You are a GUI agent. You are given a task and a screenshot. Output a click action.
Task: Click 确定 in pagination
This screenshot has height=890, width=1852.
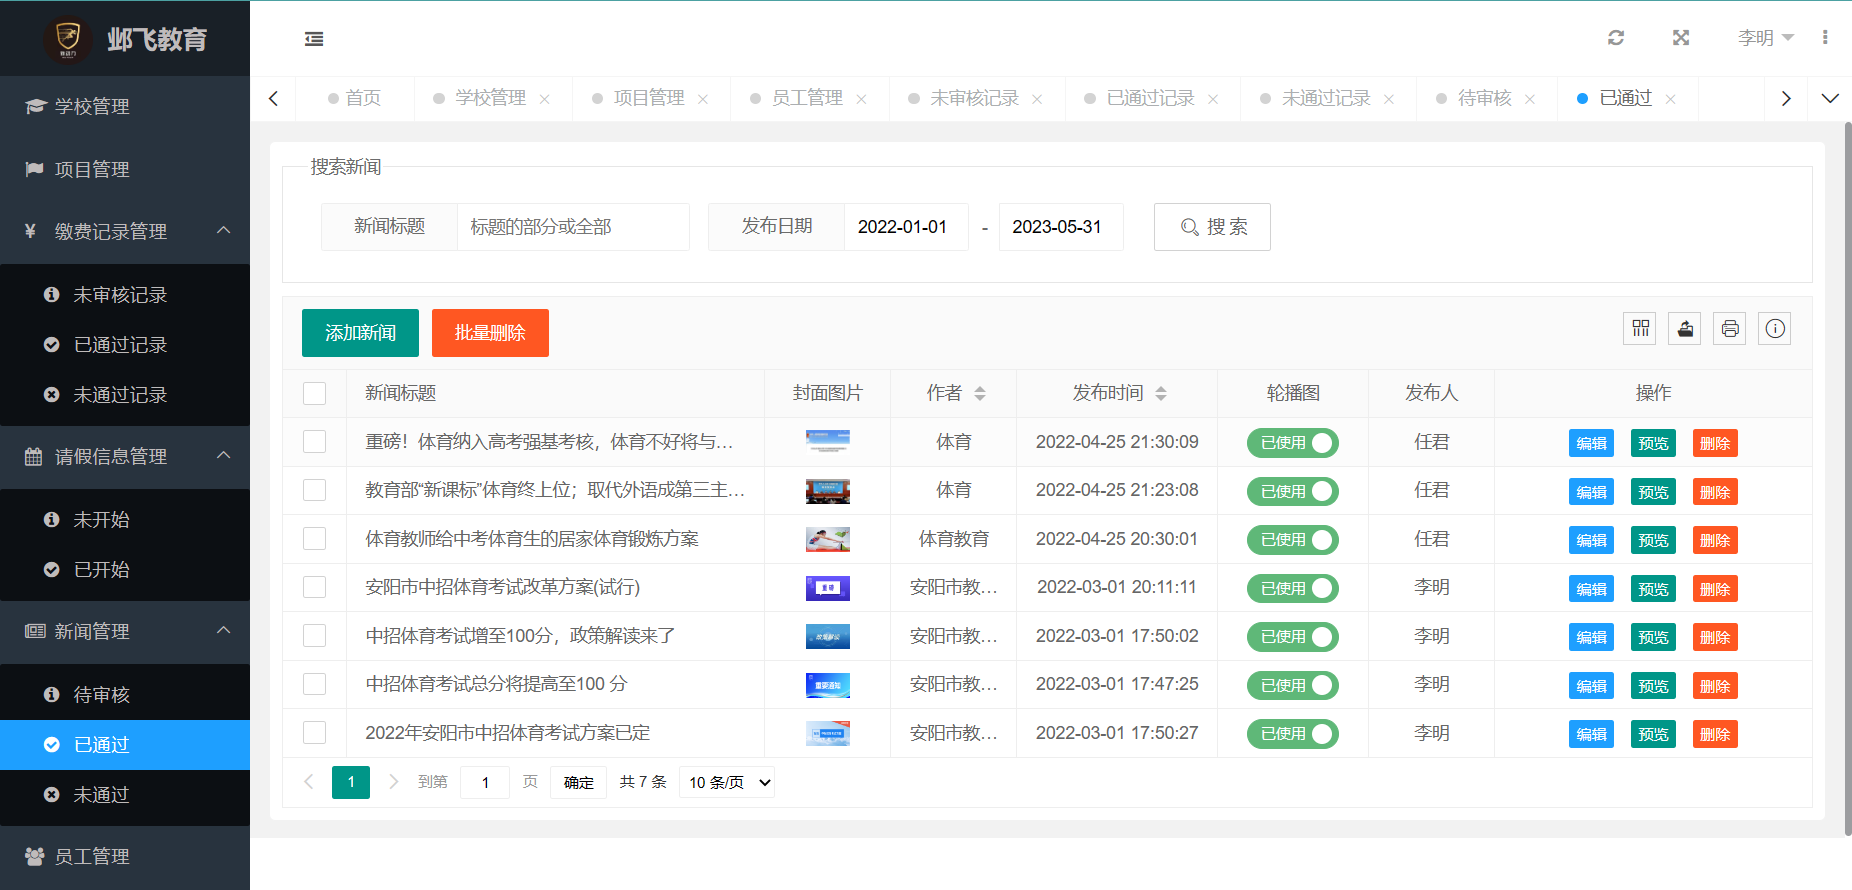[x=578, y=782]
